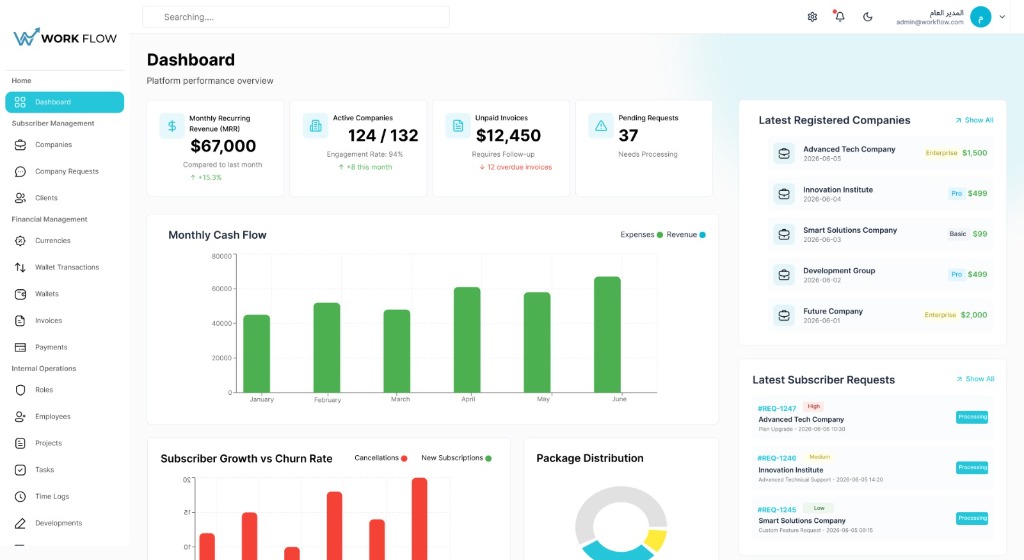This screenshot has height=560, width=1024.
Task: Click the building icon on Active Companies card
Action: (x=315, y=126)
